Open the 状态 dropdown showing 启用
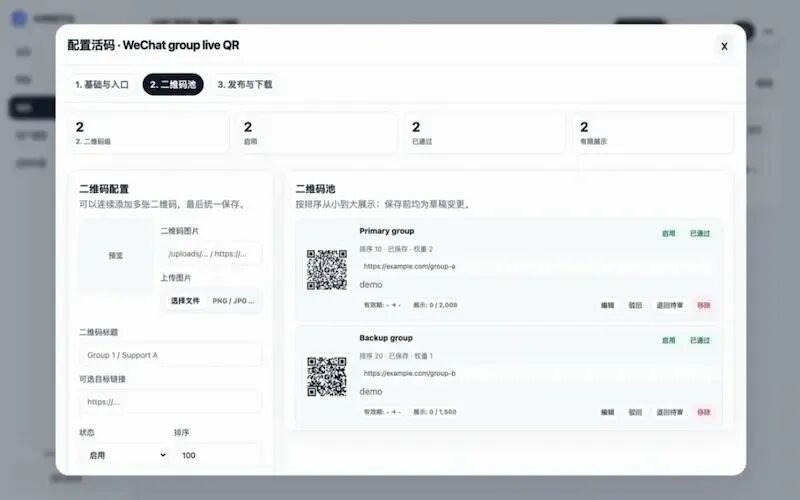Viewport: 800px width, 500px height. [x=126, y=455]
